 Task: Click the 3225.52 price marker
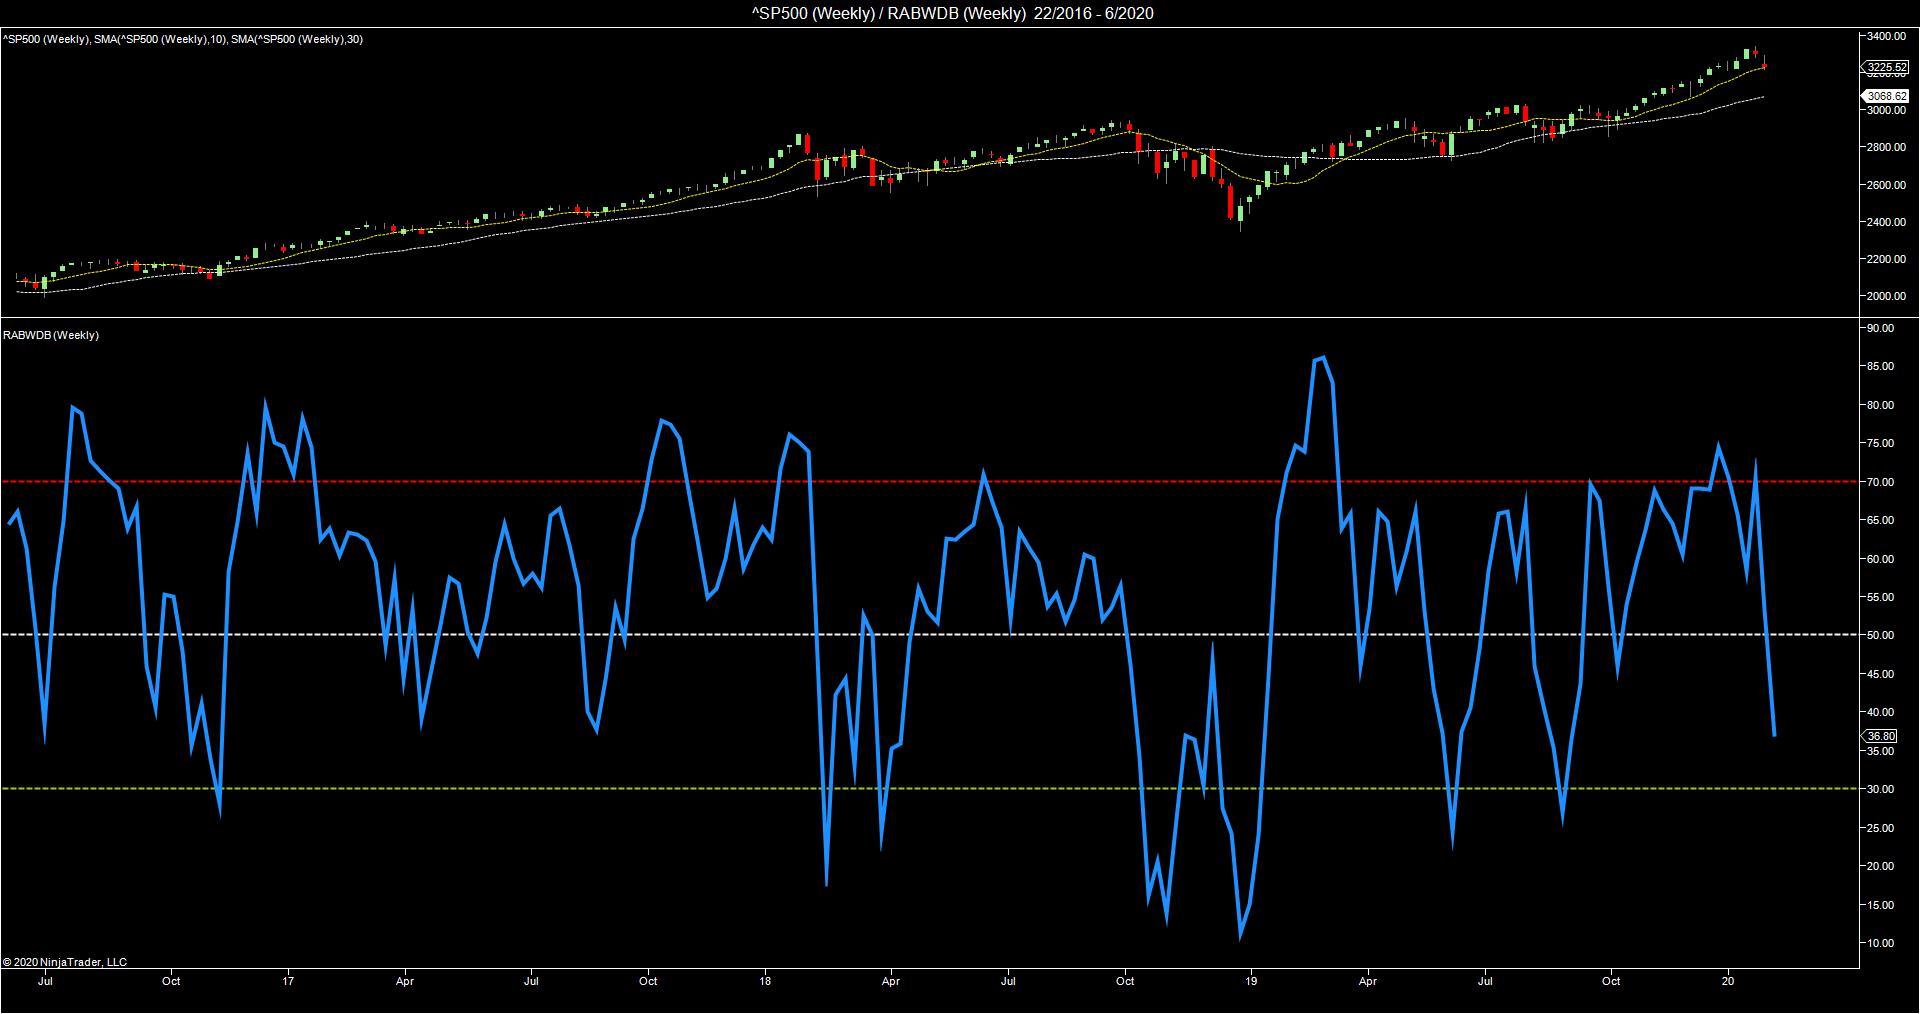point(1884,67)
